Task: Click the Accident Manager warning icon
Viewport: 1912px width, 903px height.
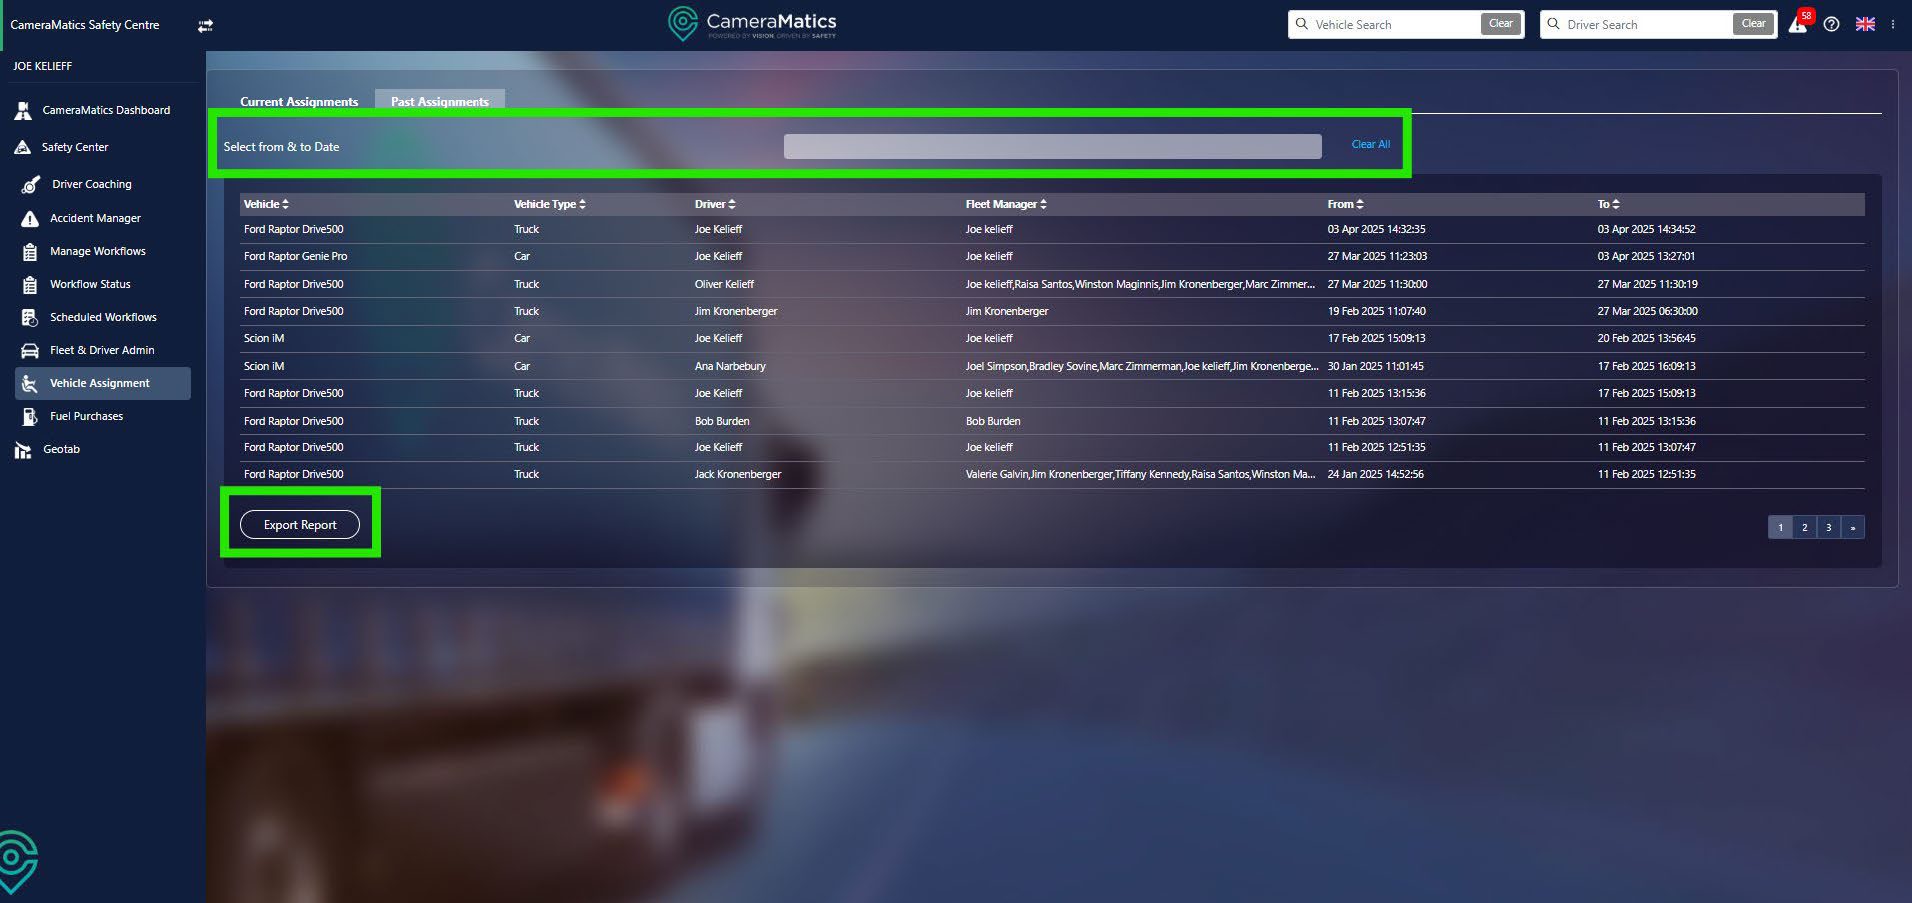Action: (30, 218)
